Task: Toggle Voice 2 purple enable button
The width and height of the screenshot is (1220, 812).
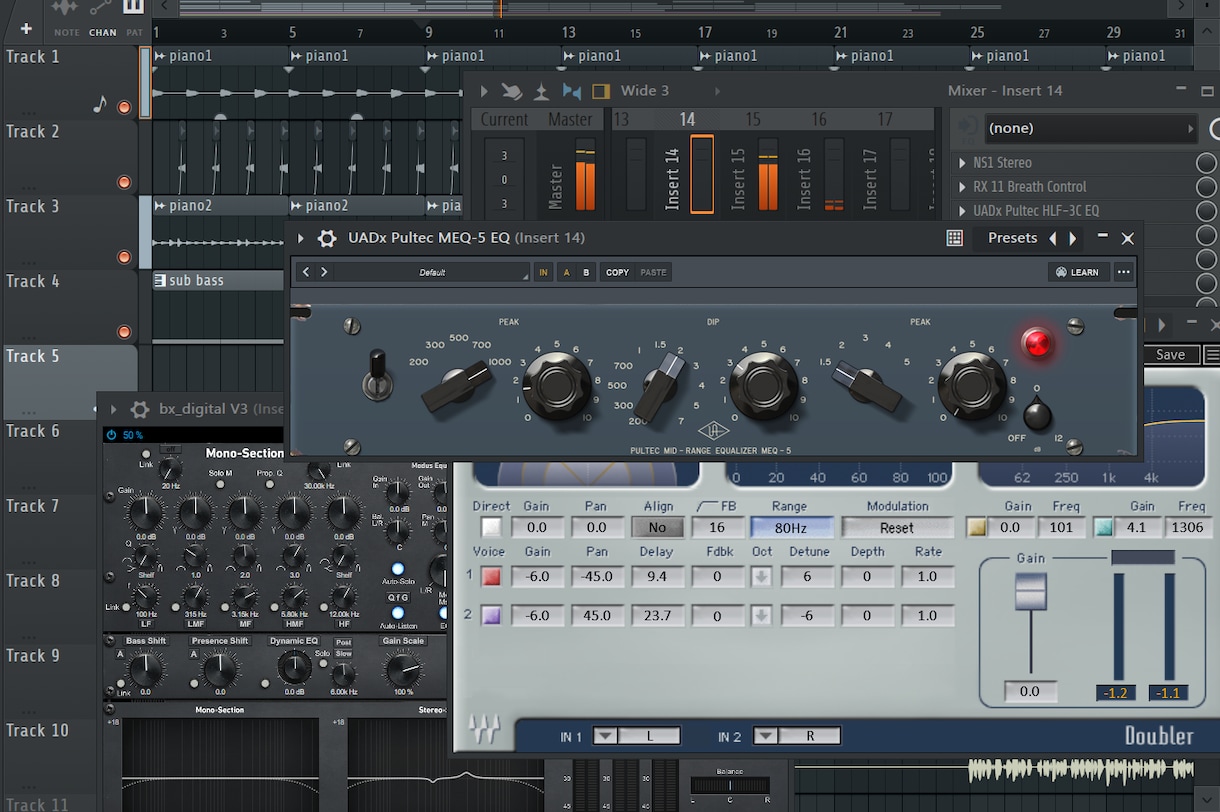Action: pos(491,616)
